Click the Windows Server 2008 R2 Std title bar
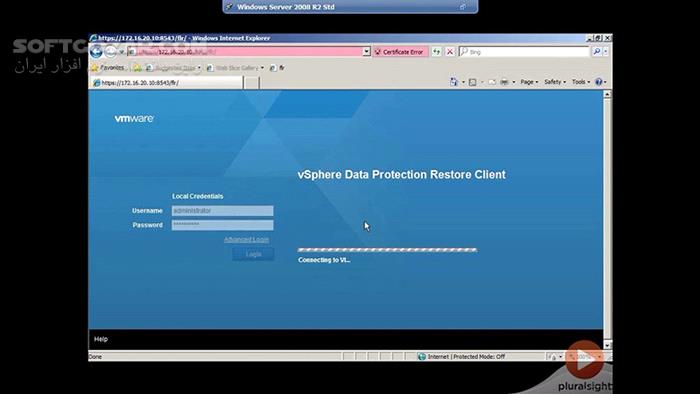 point(350,7)
